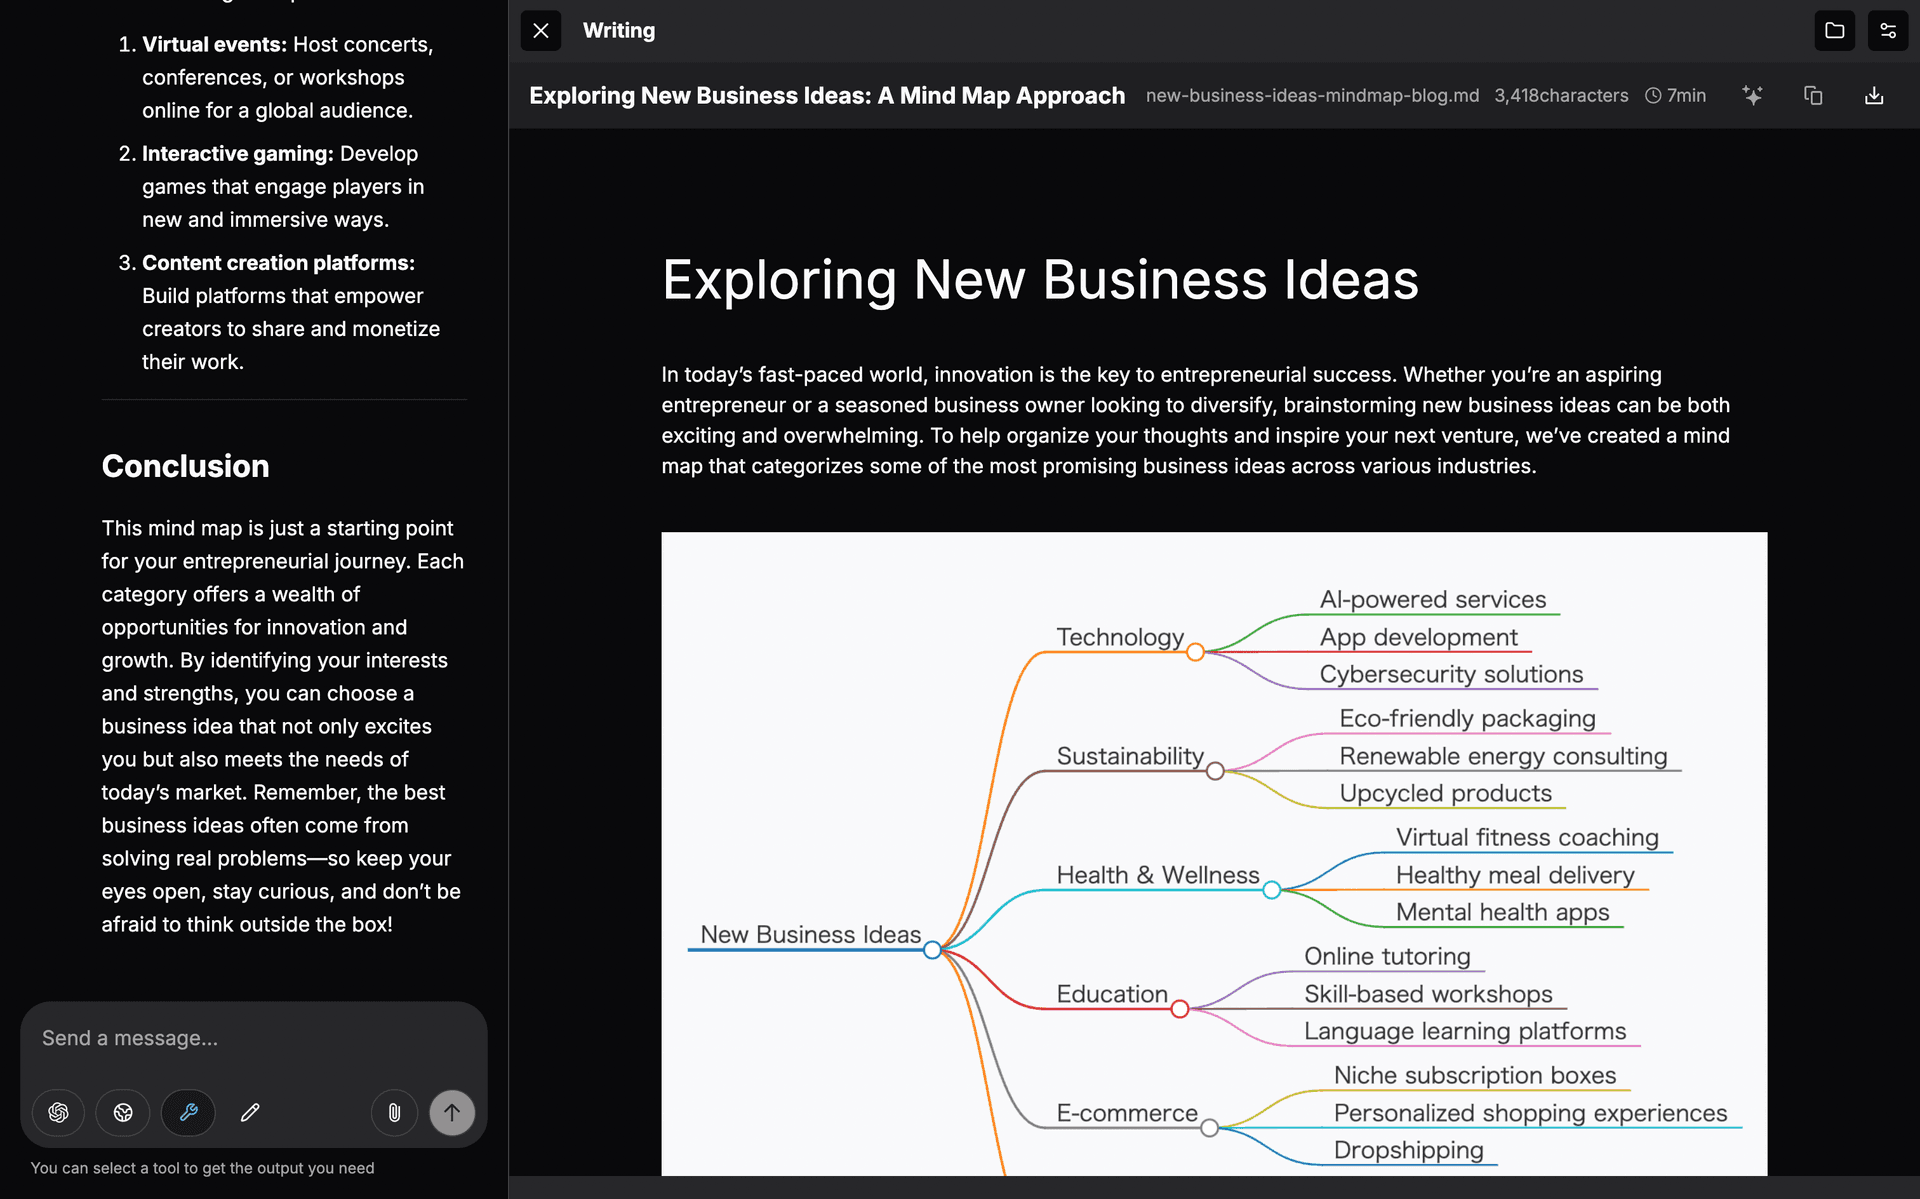
Task: Click Virtual events list item
Action: [287, 77]
